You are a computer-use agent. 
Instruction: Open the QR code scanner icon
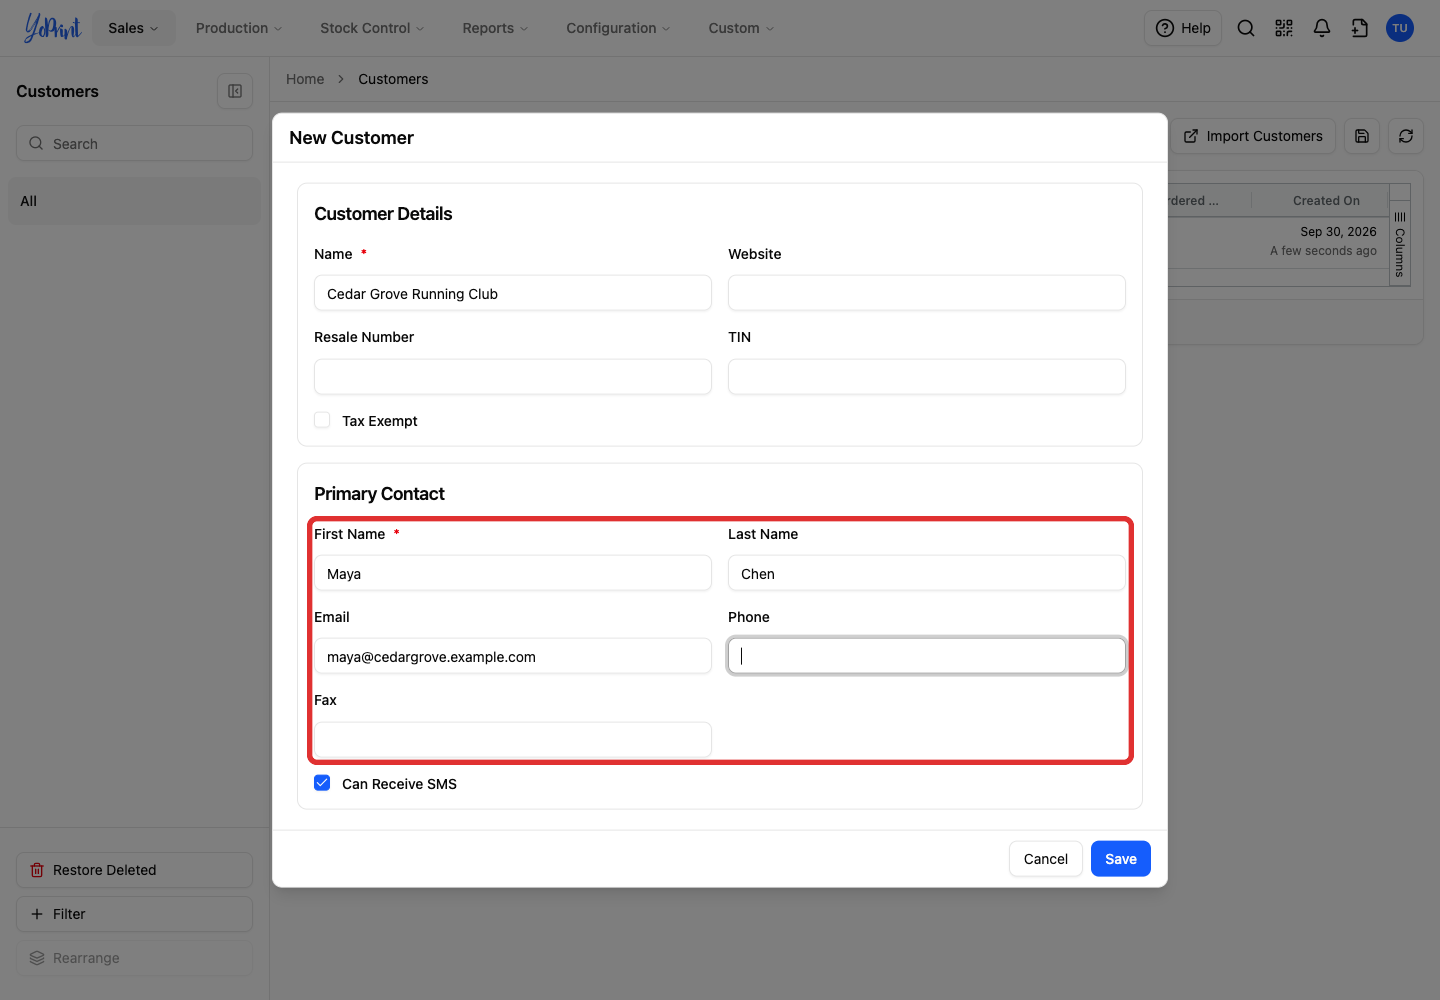click(1284, 28)
